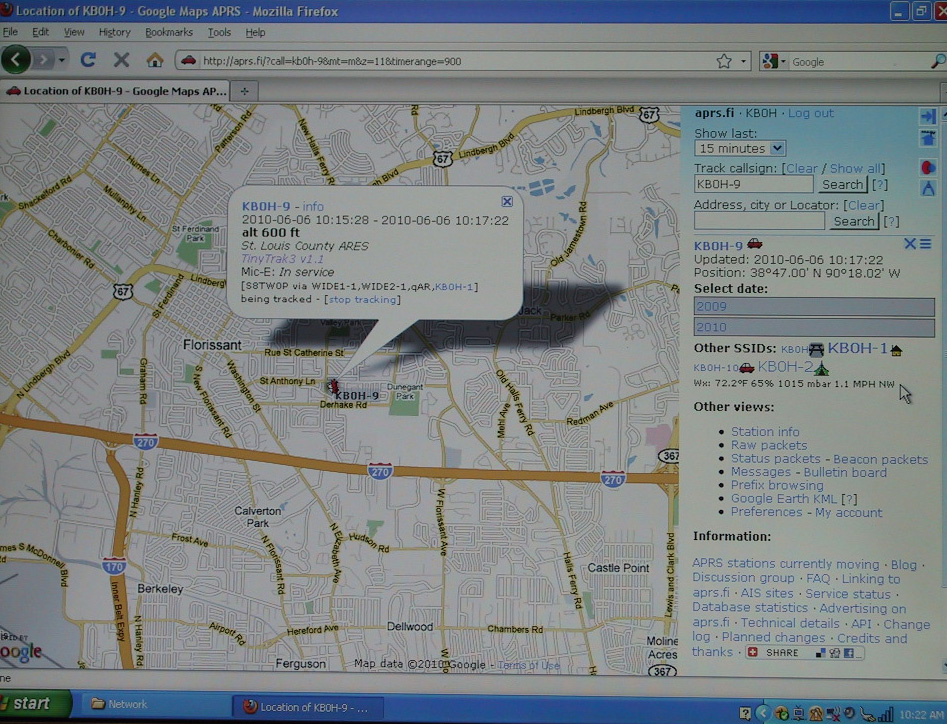Open the History menu
The width and height of the screenshot is (947, 724).
point(114,32)
